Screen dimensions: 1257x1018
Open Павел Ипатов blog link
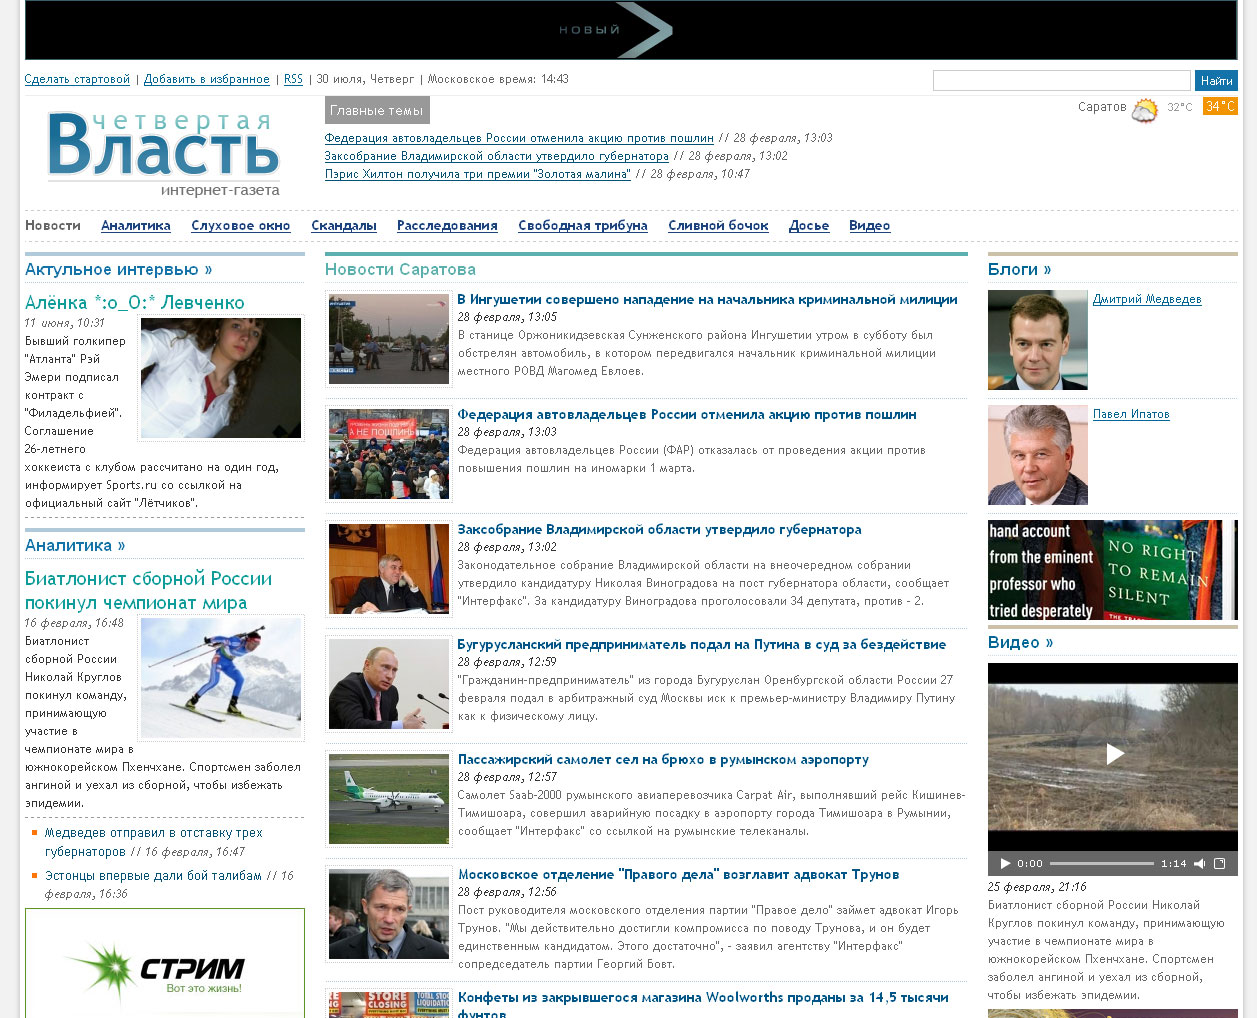(1131, 414)
